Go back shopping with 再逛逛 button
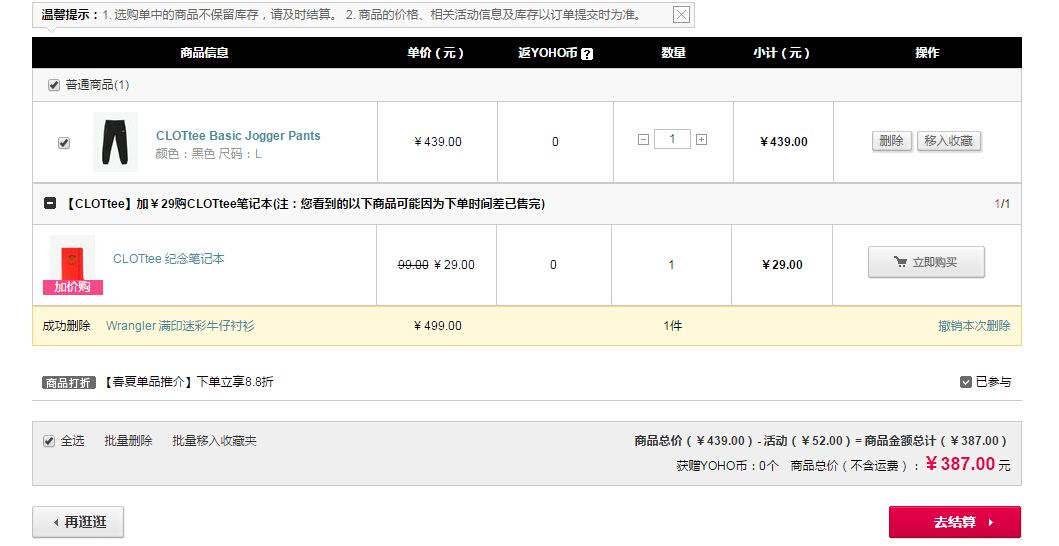 78,522
